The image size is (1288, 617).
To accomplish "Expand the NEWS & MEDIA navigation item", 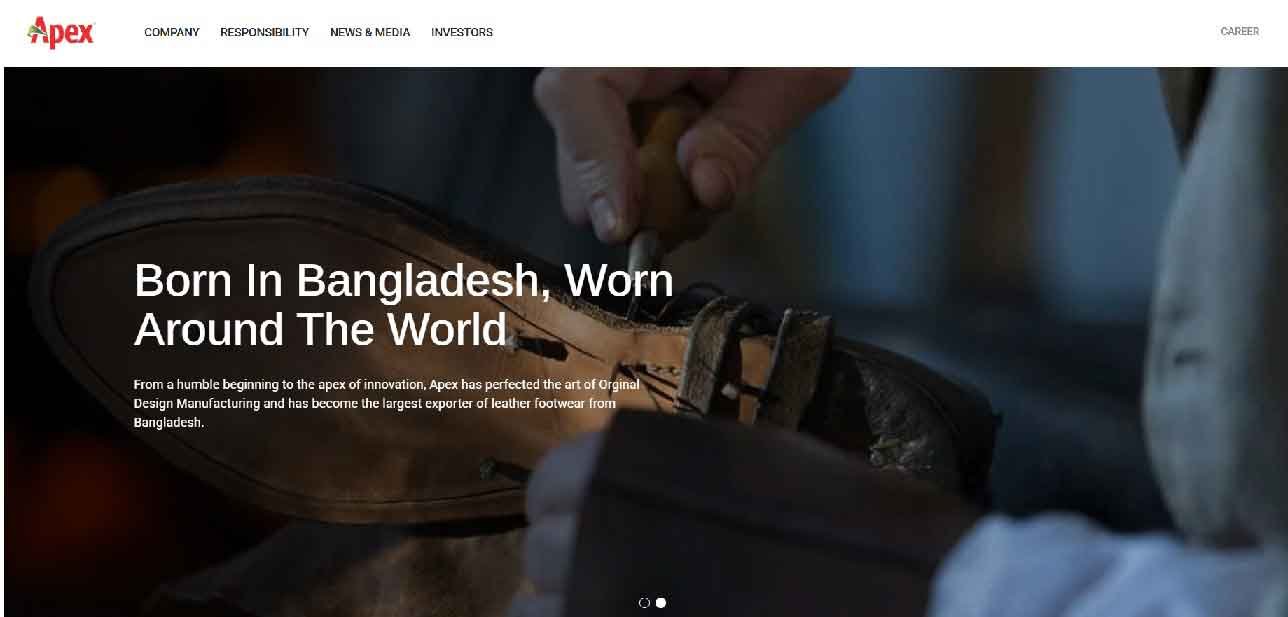I will [x=370, y=32].
